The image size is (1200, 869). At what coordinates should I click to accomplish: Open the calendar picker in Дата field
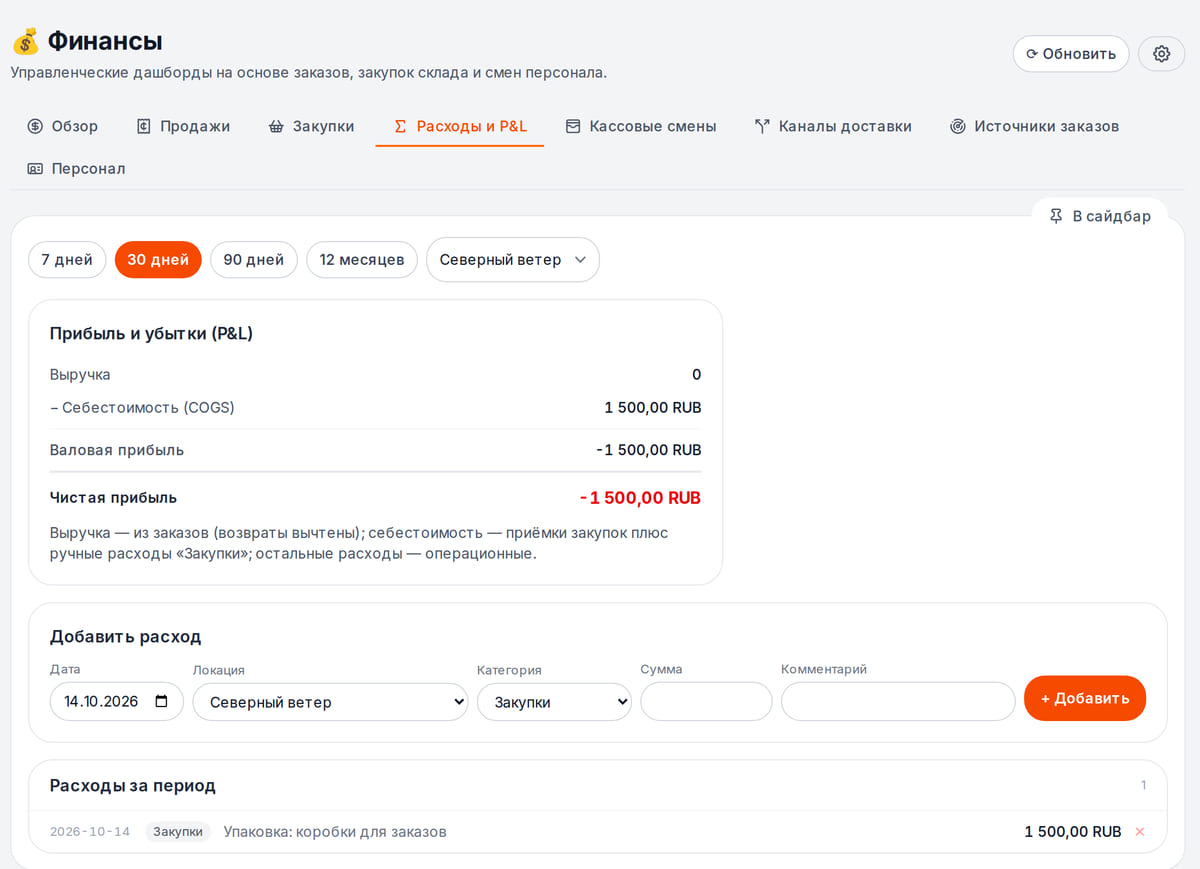coord(162,701)
